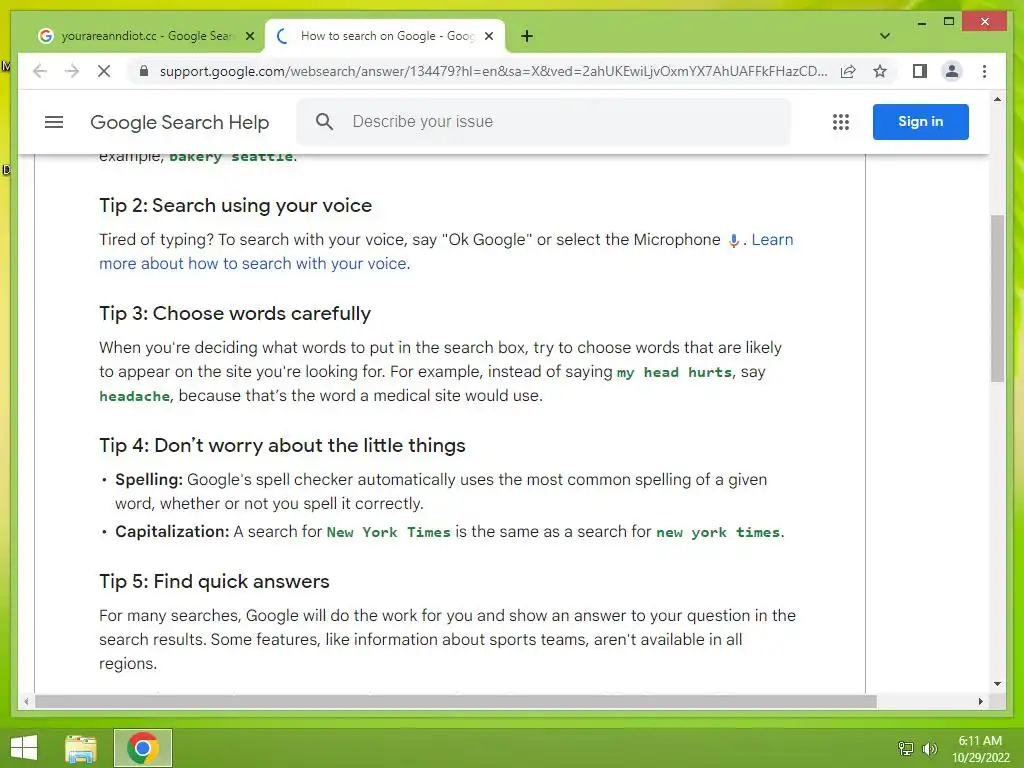Click the horizontal scrollbar thumb
Screen dimensions: 1024x768
click(455, 701)
